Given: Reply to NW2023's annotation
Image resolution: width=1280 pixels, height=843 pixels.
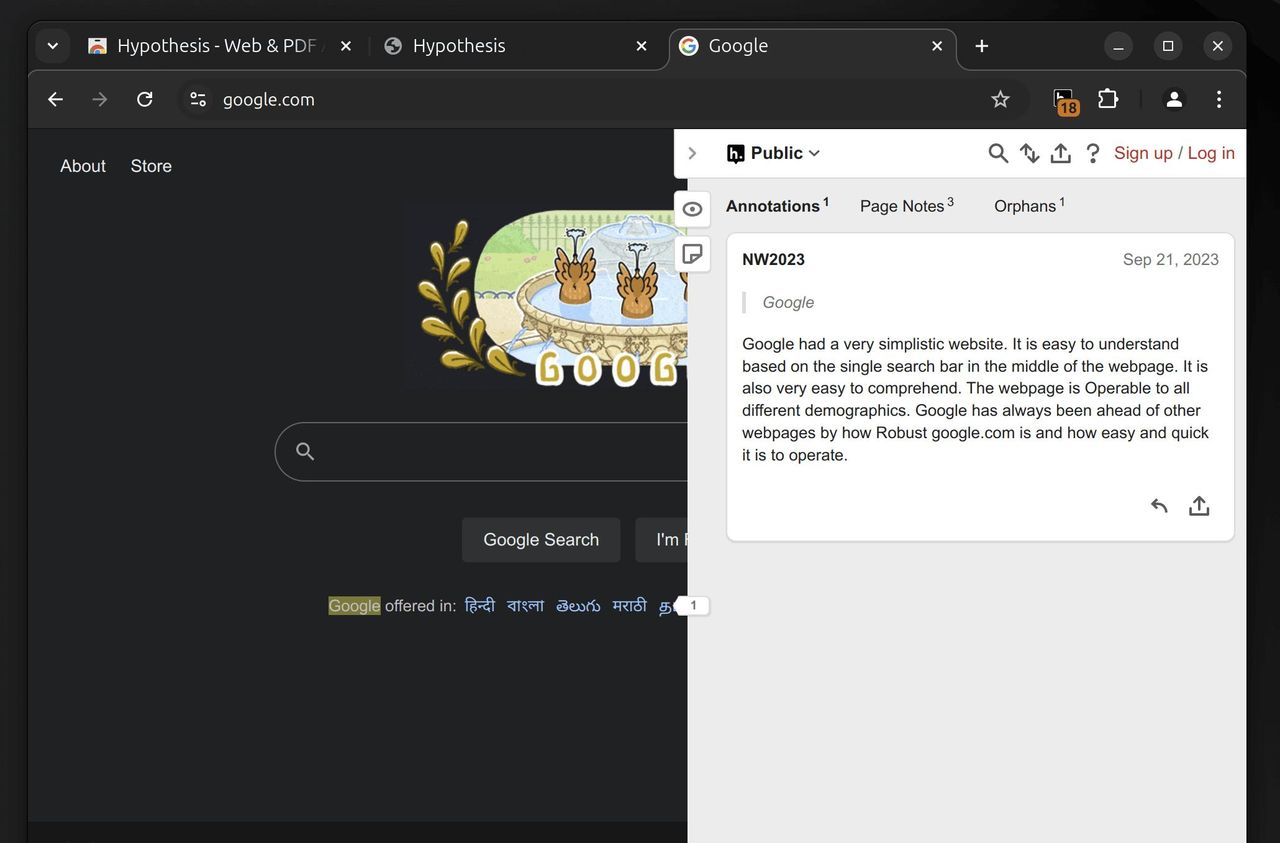Looking at the screenshot, I should tap(1159, 506).
